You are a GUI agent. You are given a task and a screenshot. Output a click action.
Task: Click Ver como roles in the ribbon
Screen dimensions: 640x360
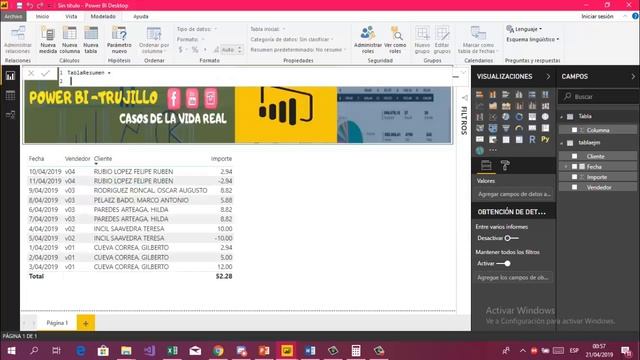(395, 40)
